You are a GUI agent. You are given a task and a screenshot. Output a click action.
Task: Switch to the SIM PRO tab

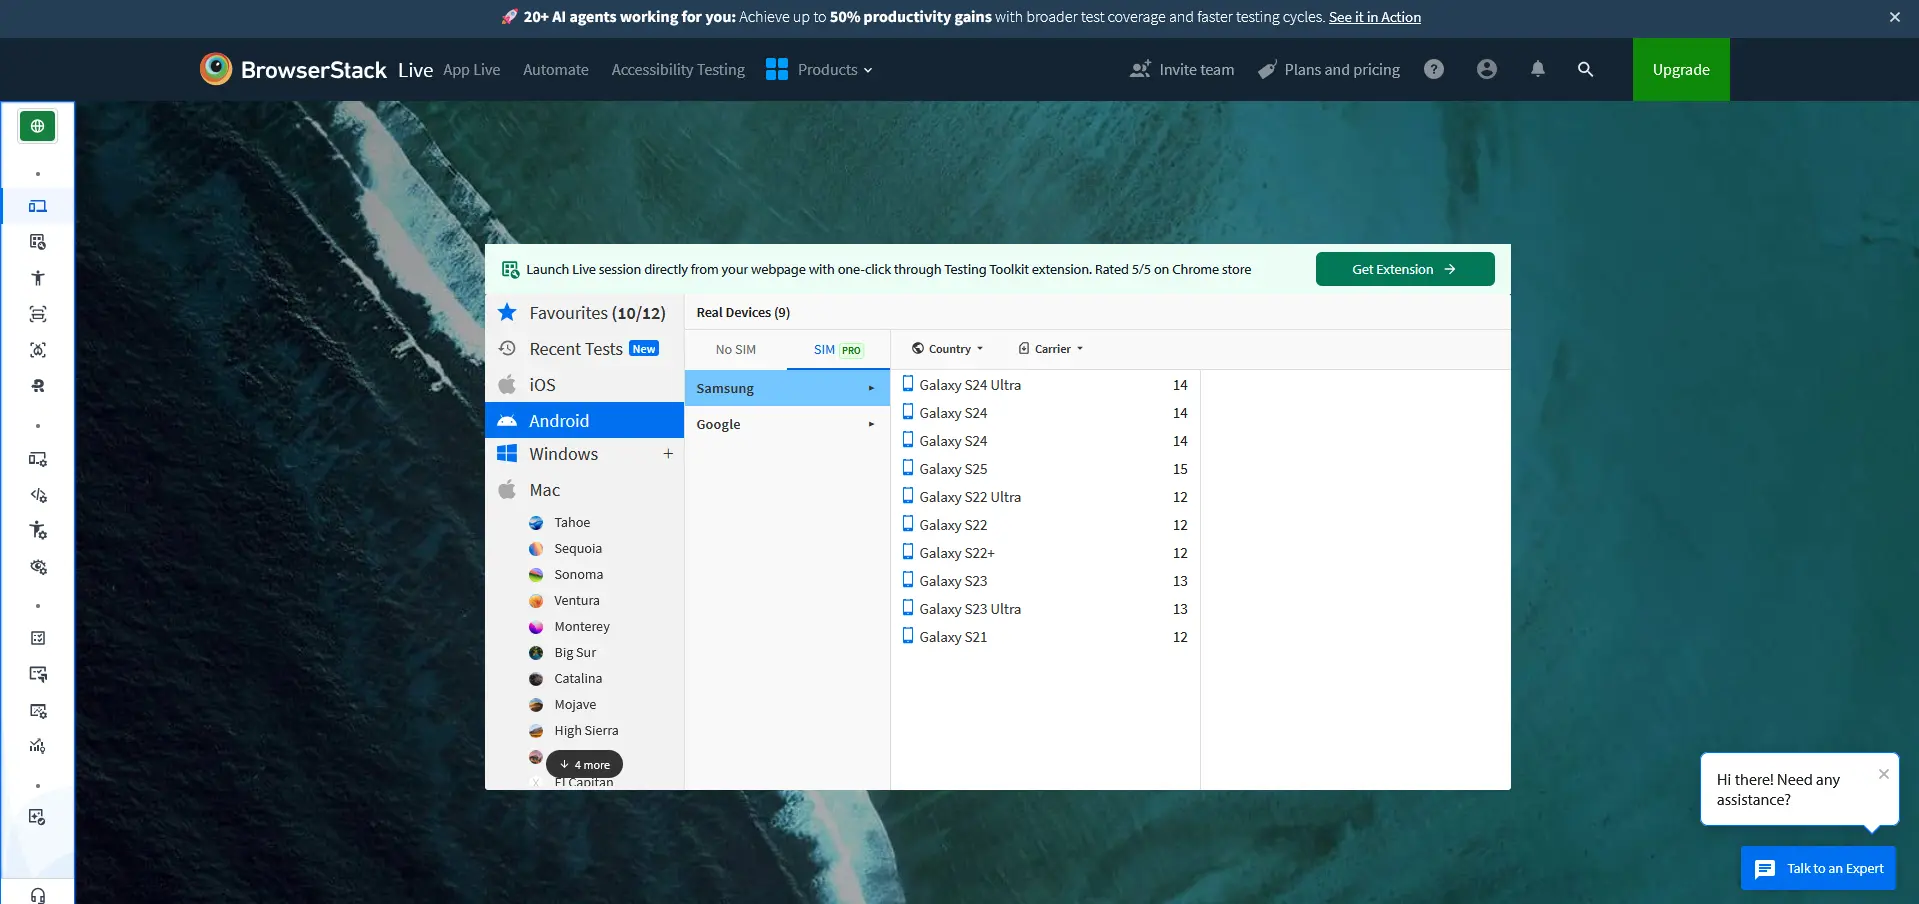[x=838, y=350]
